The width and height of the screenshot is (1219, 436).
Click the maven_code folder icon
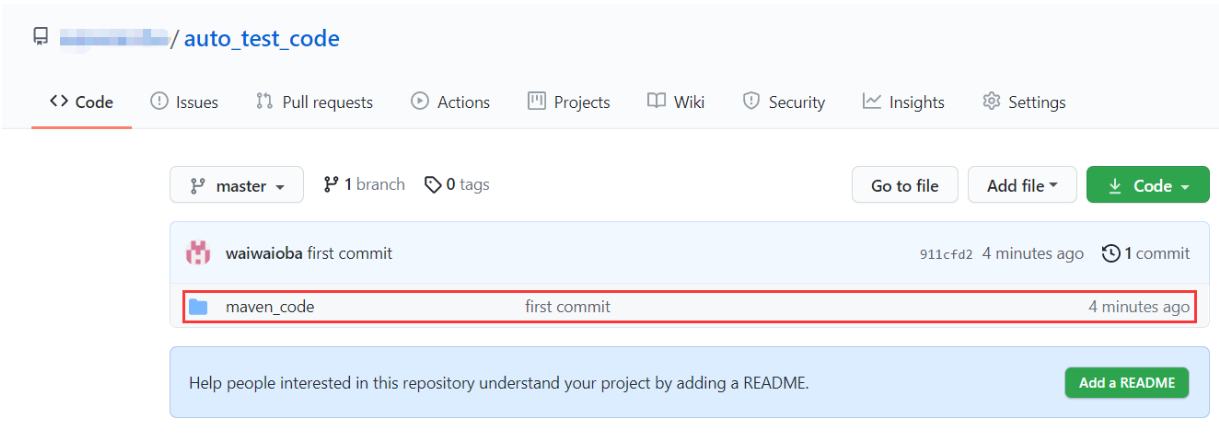point(198,307)
